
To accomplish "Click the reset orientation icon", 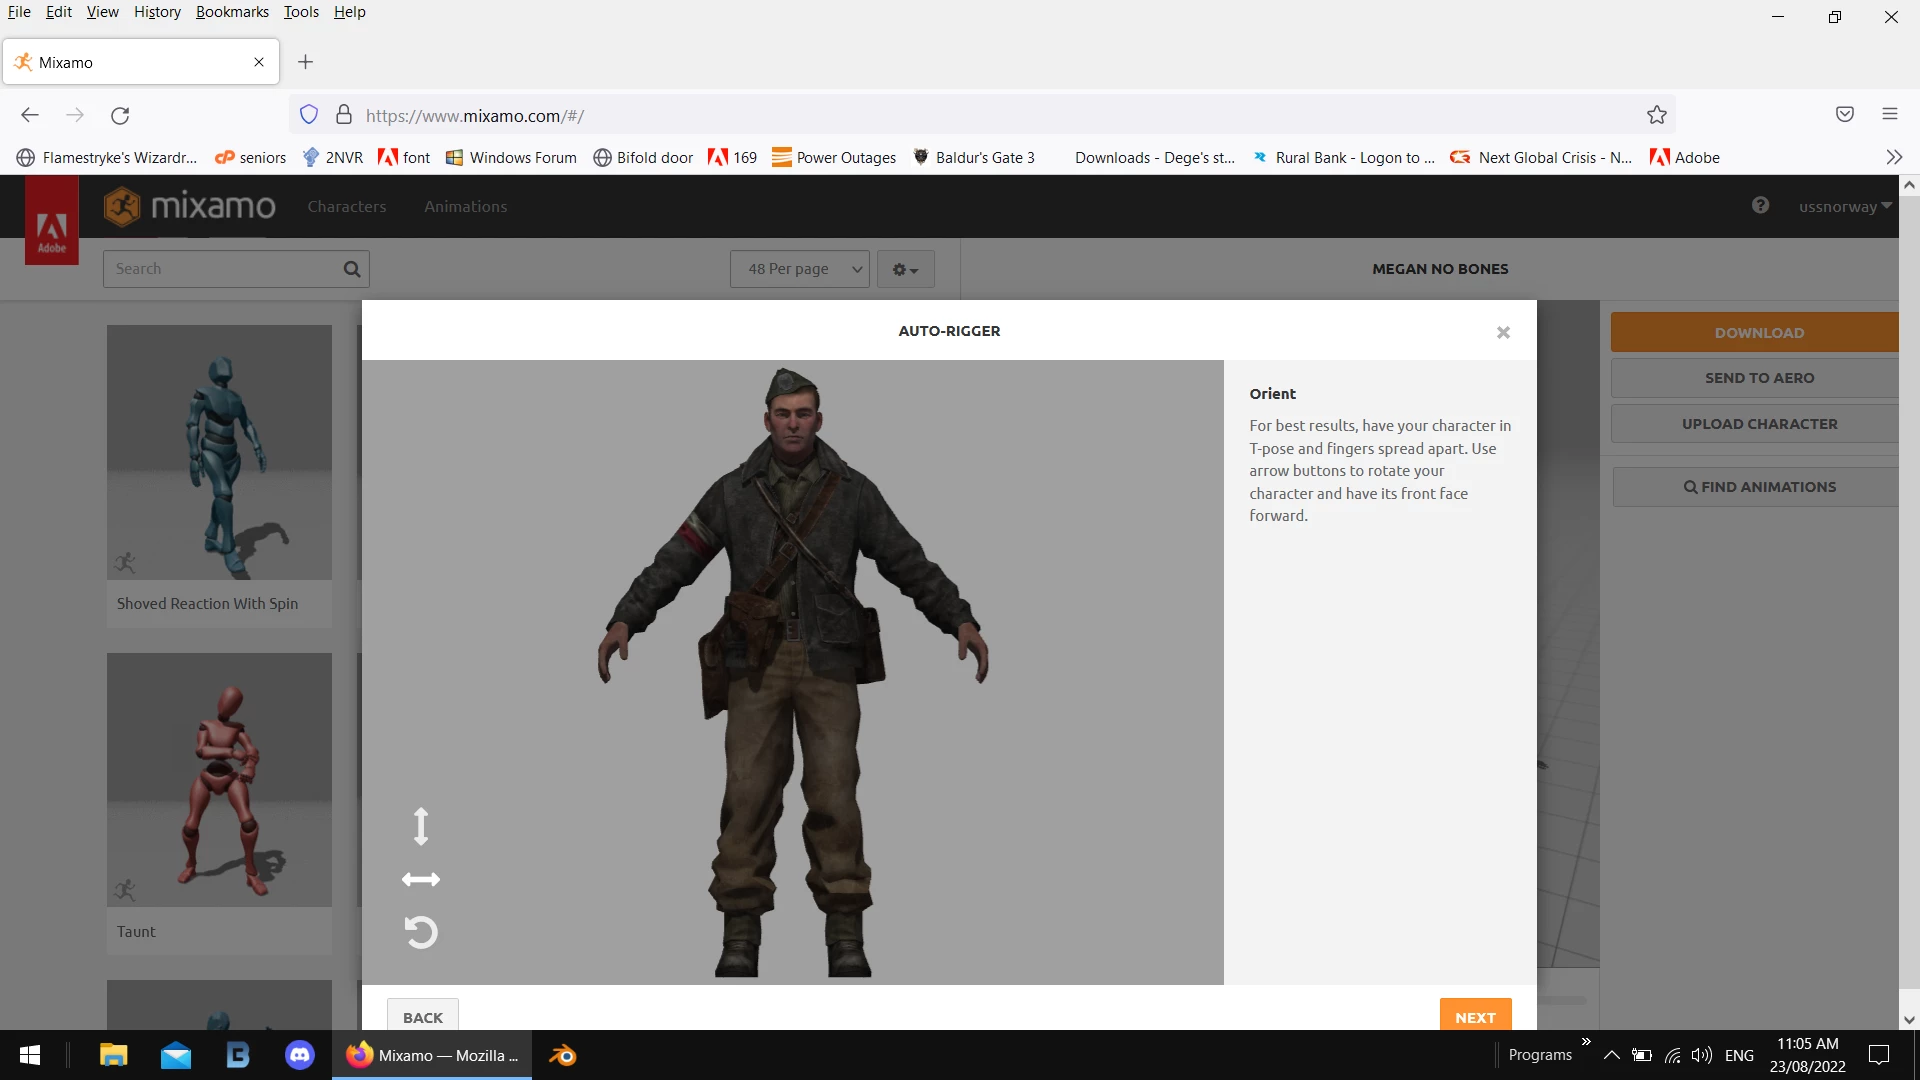I will [x=421, y=932].
